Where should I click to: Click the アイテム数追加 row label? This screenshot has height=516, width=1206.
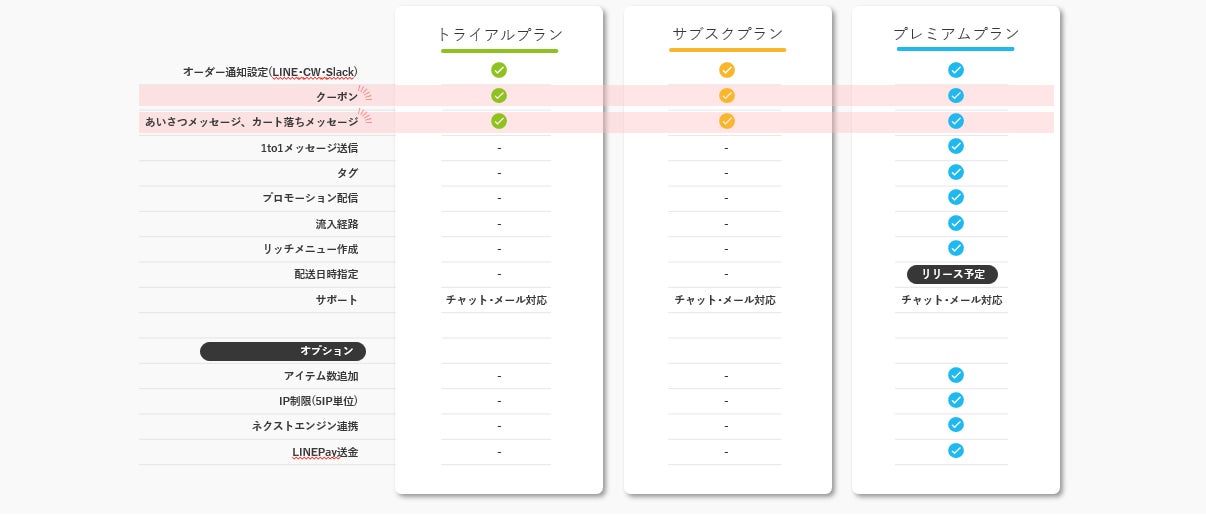pyautogui.click(x=321, y=376)
